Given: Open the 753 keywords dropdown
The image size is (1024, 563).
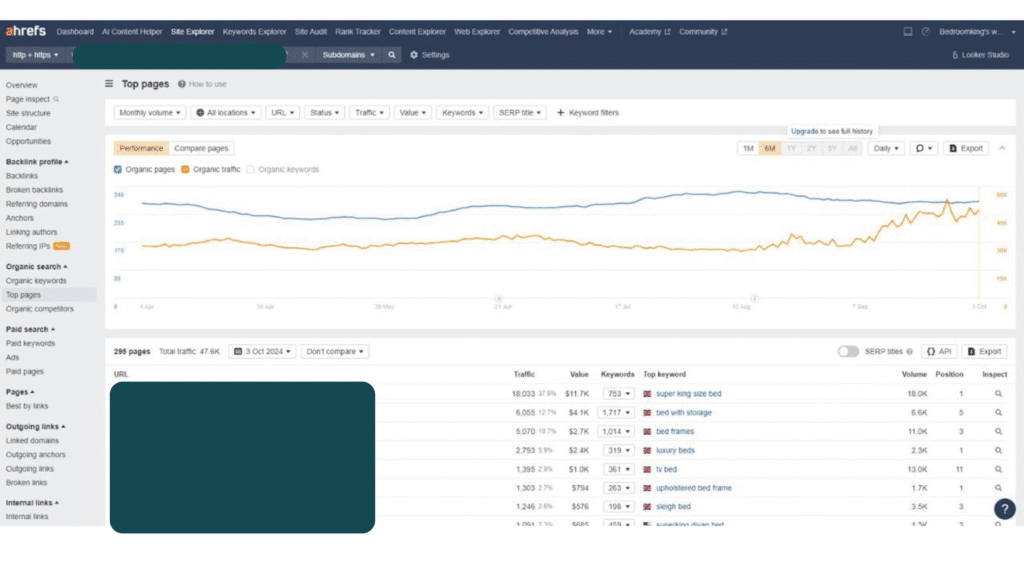Looking at the screenshot, I should [620, 394].
